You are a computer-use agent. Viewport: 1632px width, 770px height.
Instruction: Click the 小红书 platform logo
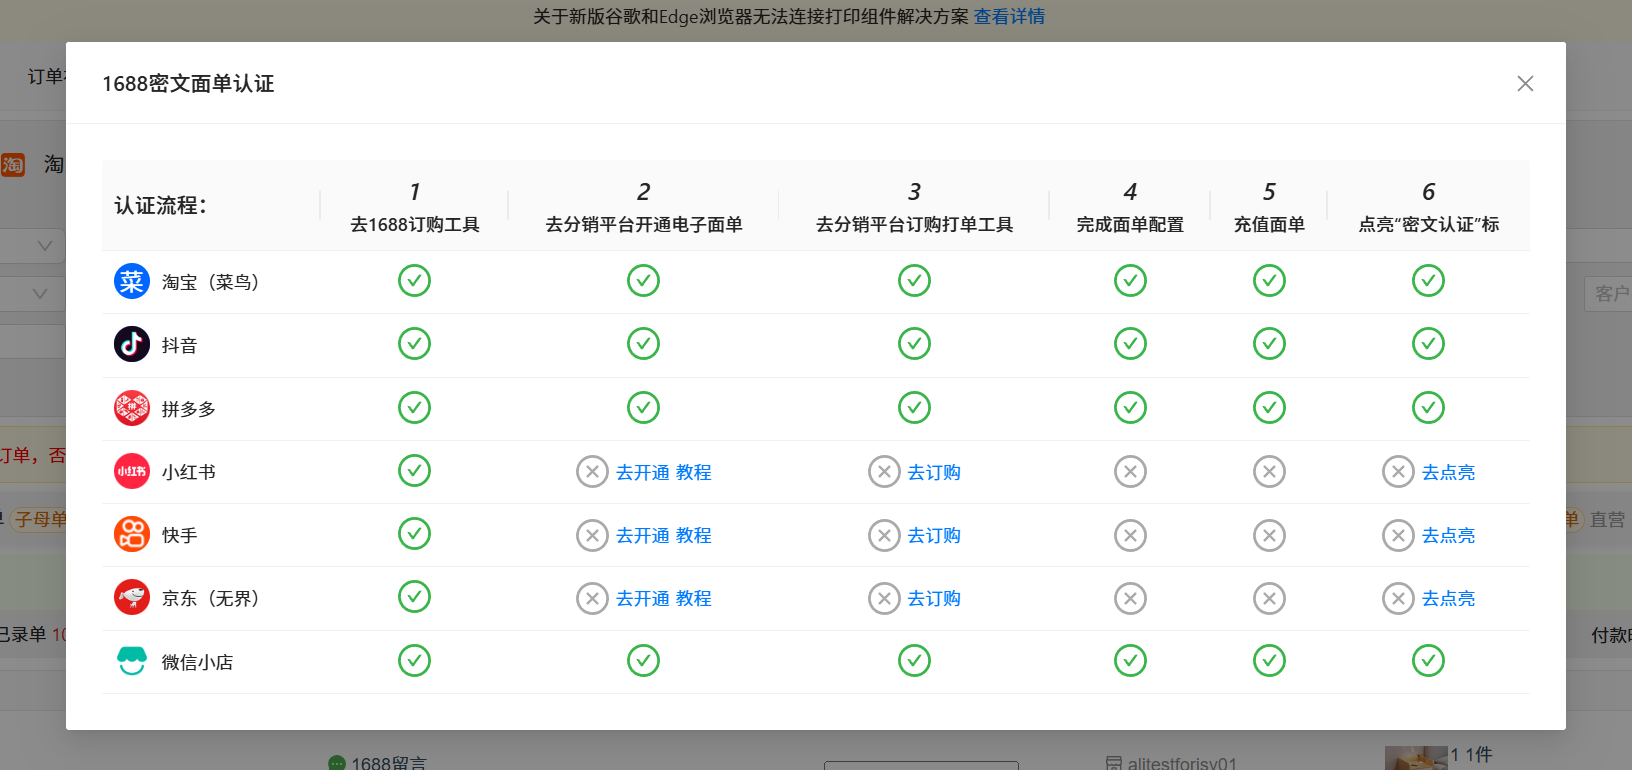132,471
